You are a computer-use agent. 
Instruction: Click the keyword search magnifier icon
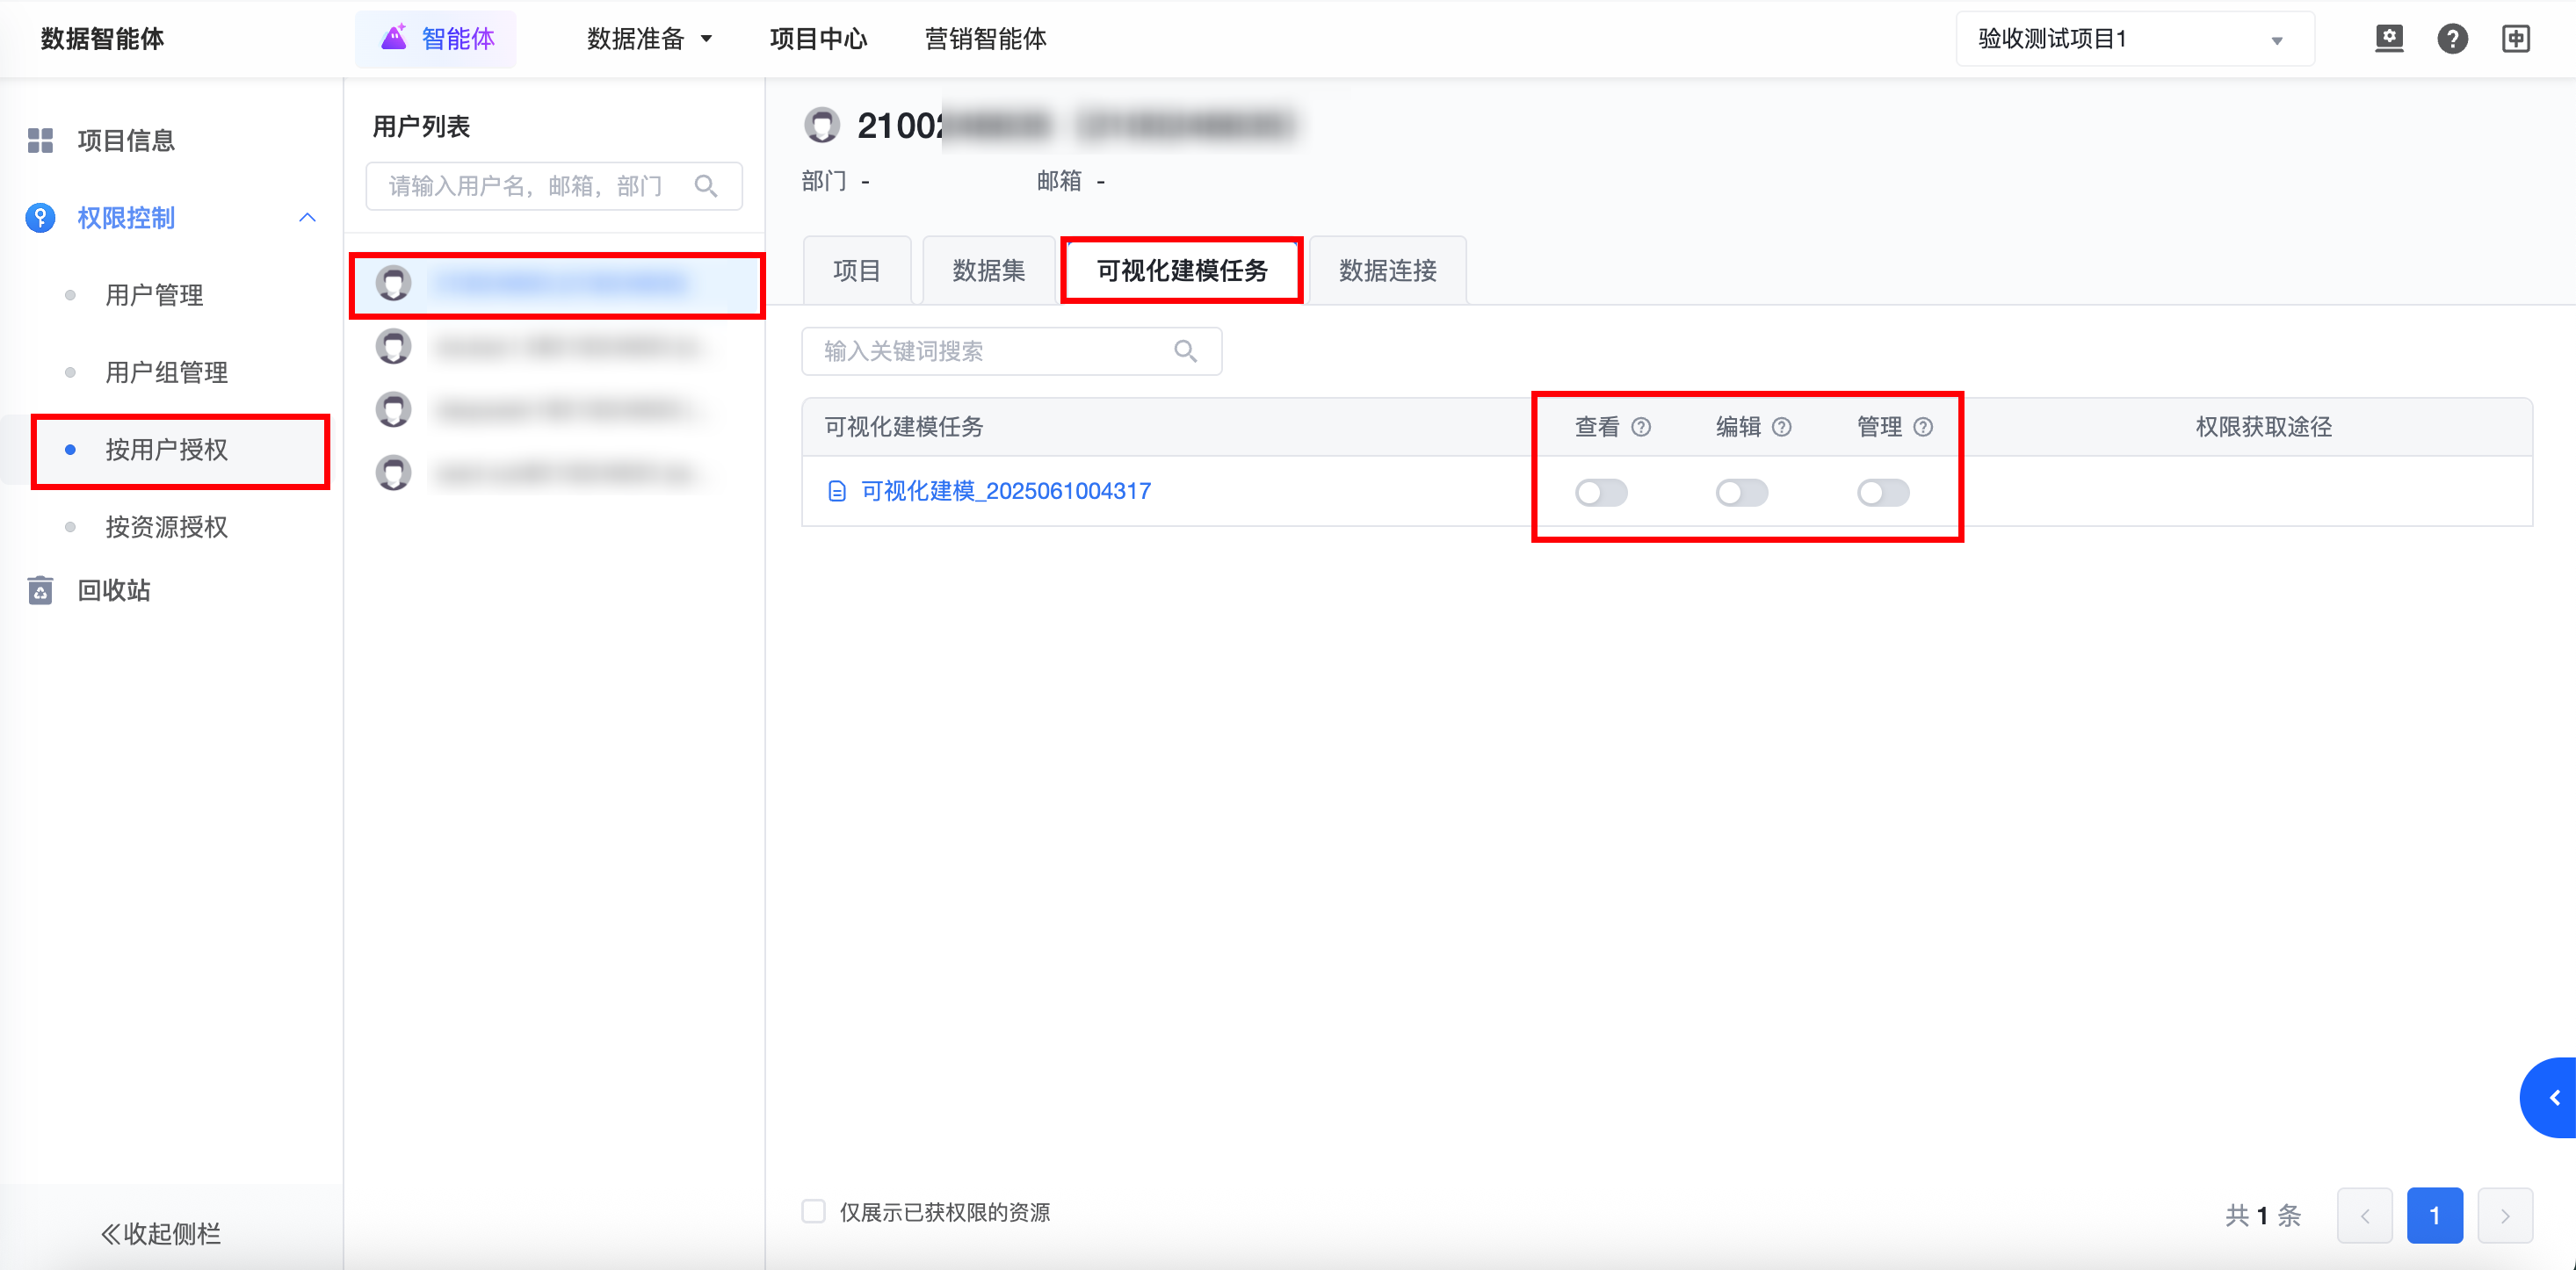pyautogui.click(x=1185, y=351)
